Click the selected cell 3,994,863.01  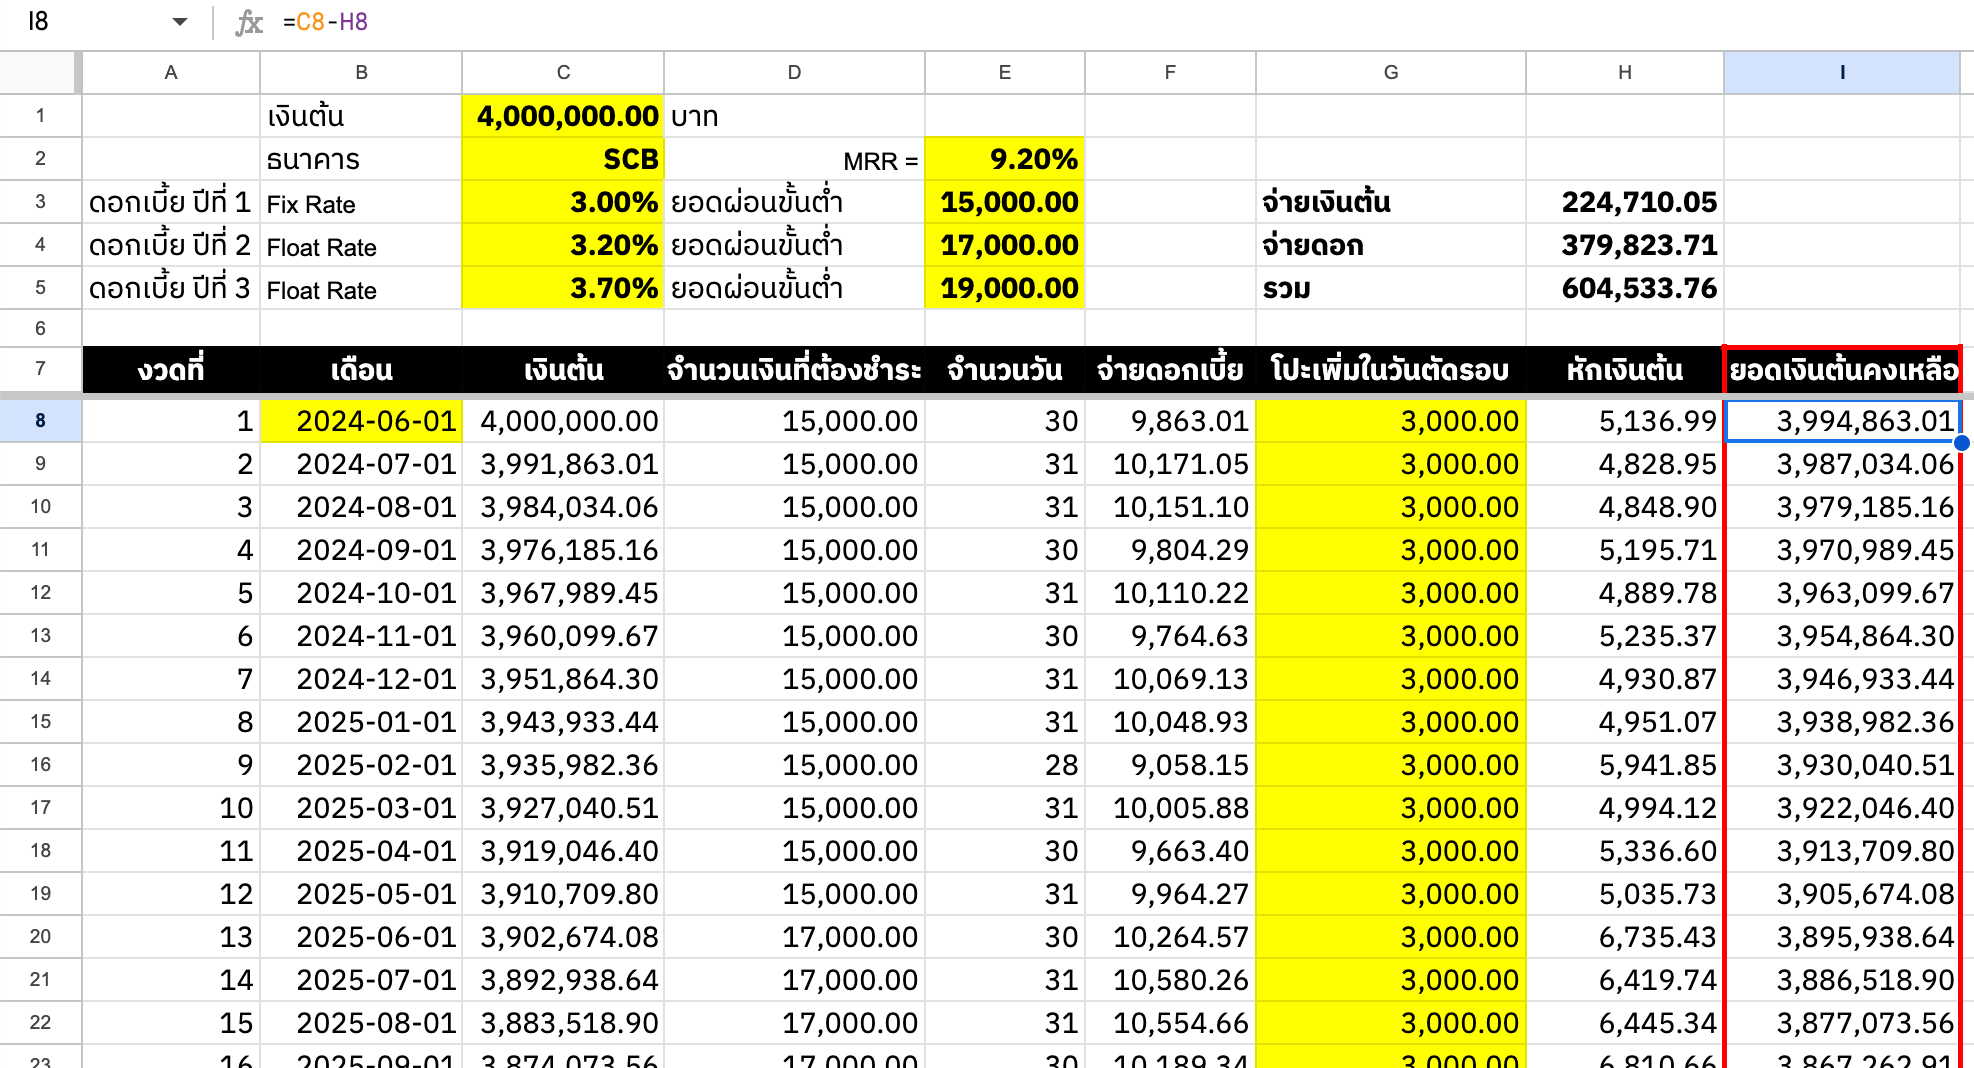pos(1842,421)
